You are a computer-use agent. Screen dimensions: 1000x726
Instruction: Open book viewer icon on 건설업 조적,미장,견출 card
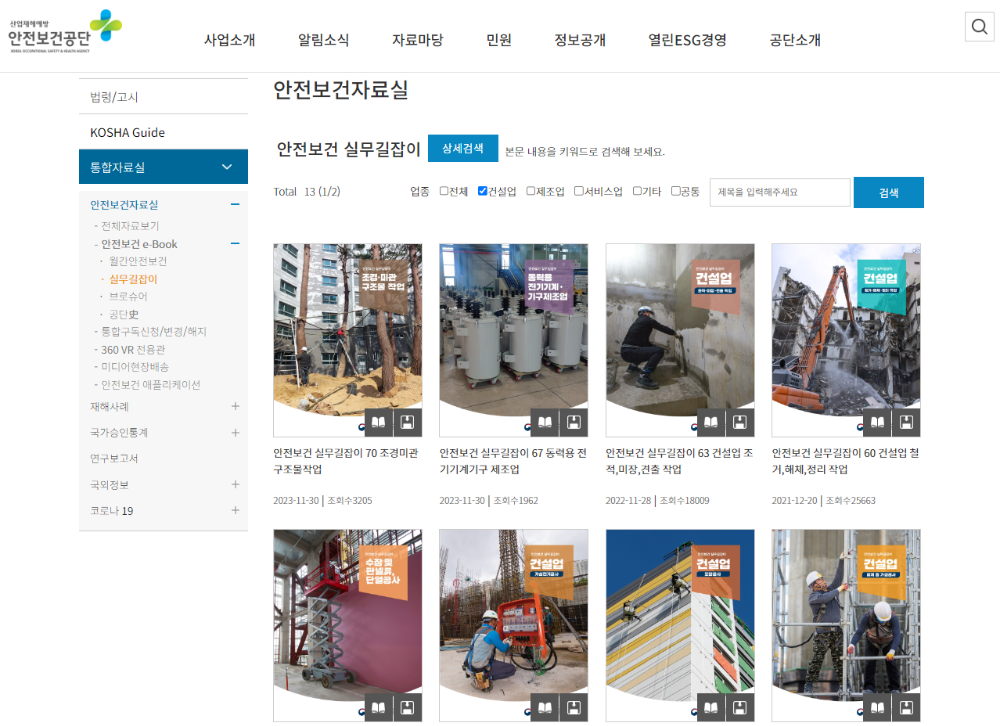710,422
